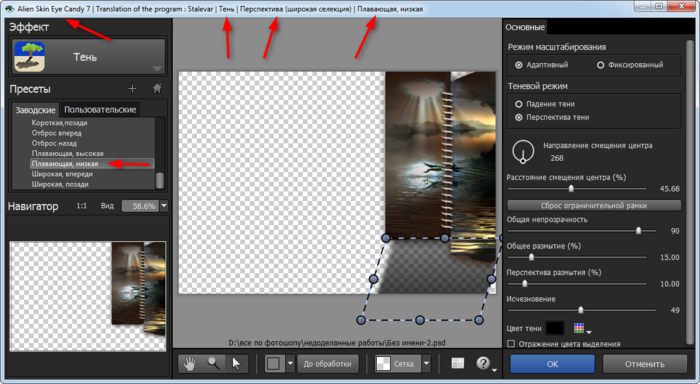Open the Тень effect selector

[x=88, y=57]
